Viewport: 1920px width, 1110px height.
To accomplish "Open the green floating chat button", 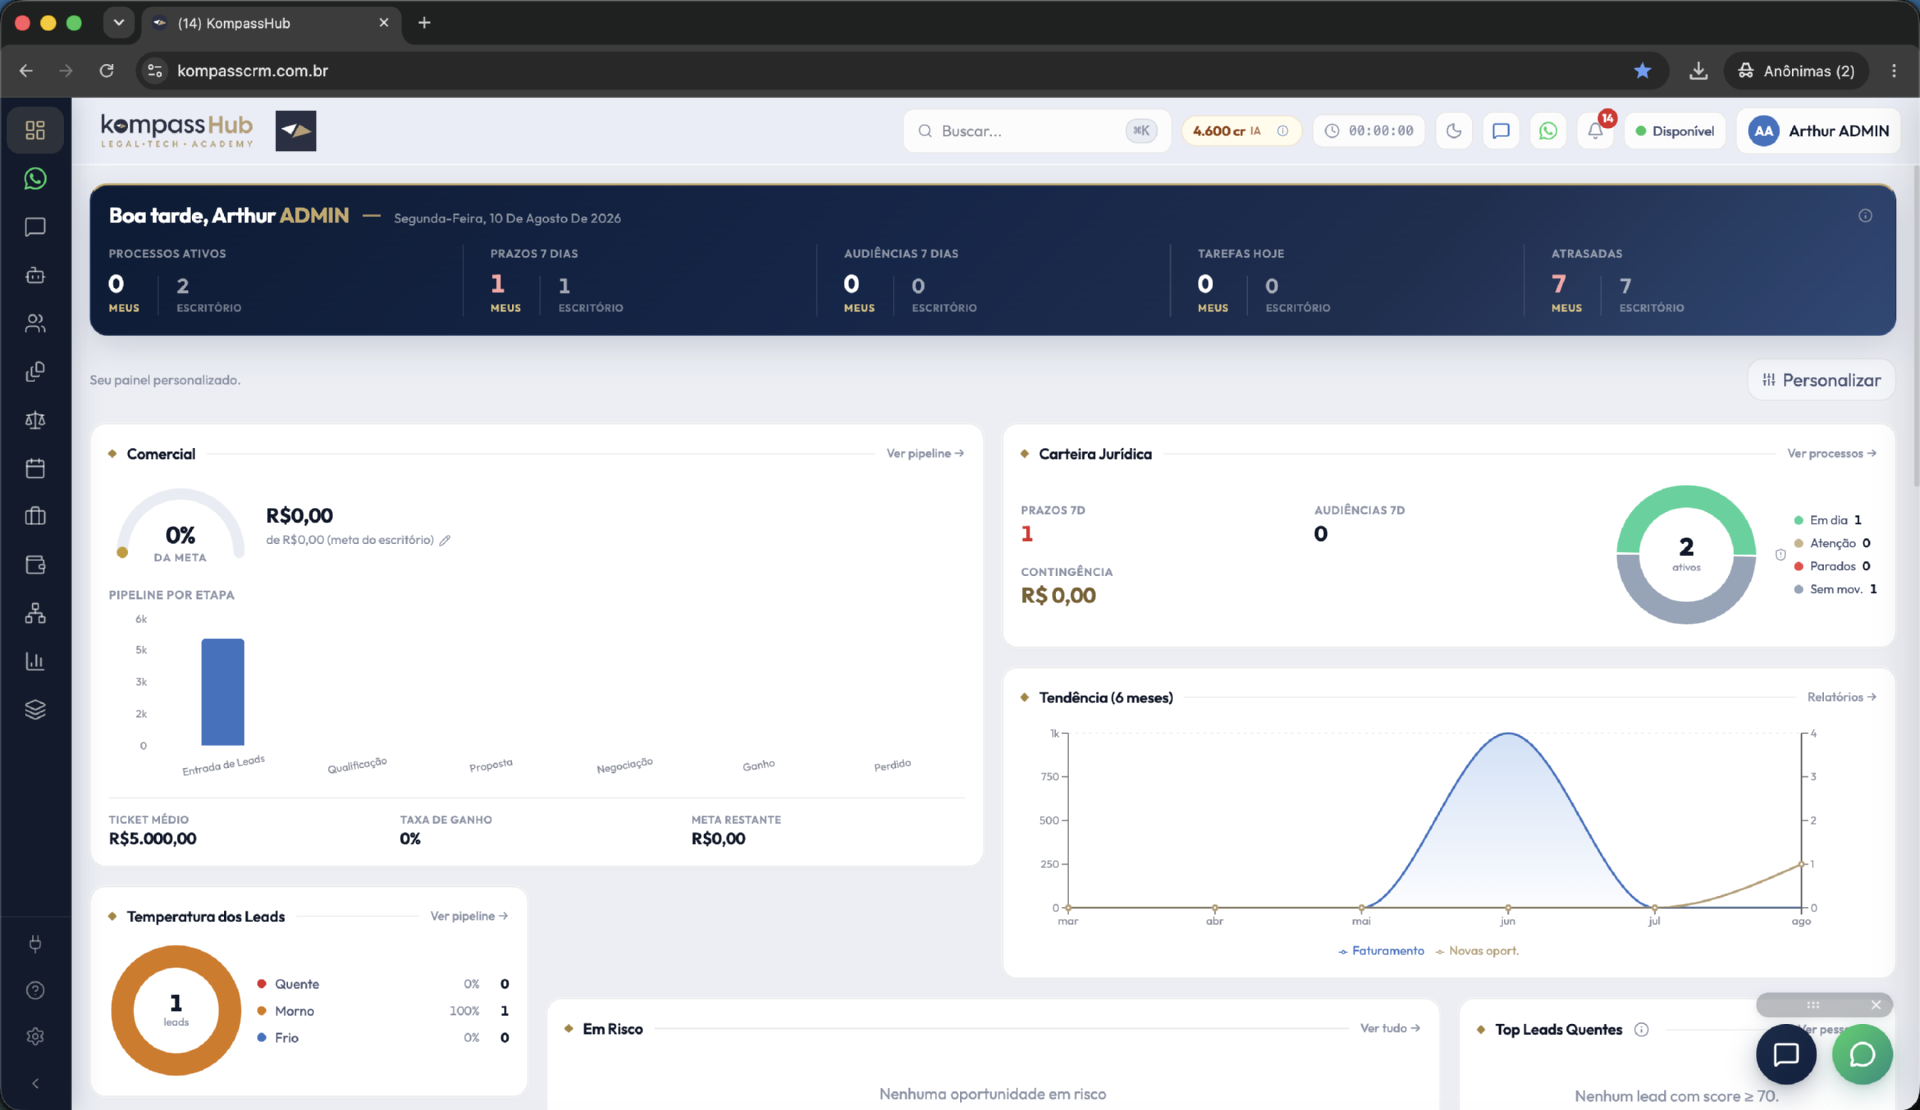I will tap(1862, 1054).
